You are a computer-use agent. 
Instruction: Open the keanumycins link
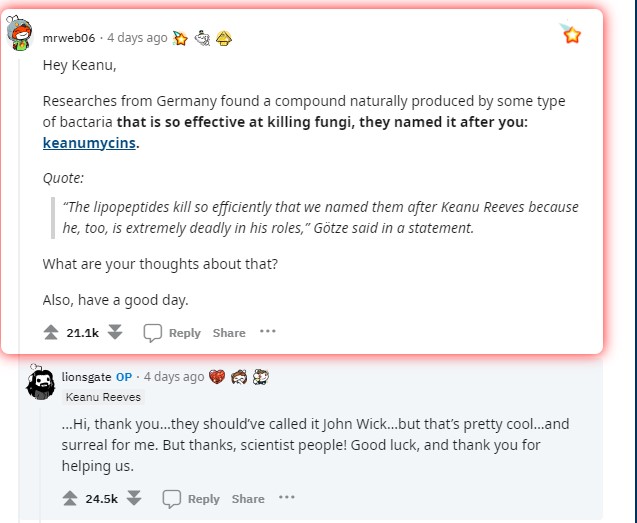(x=89, y=143)
